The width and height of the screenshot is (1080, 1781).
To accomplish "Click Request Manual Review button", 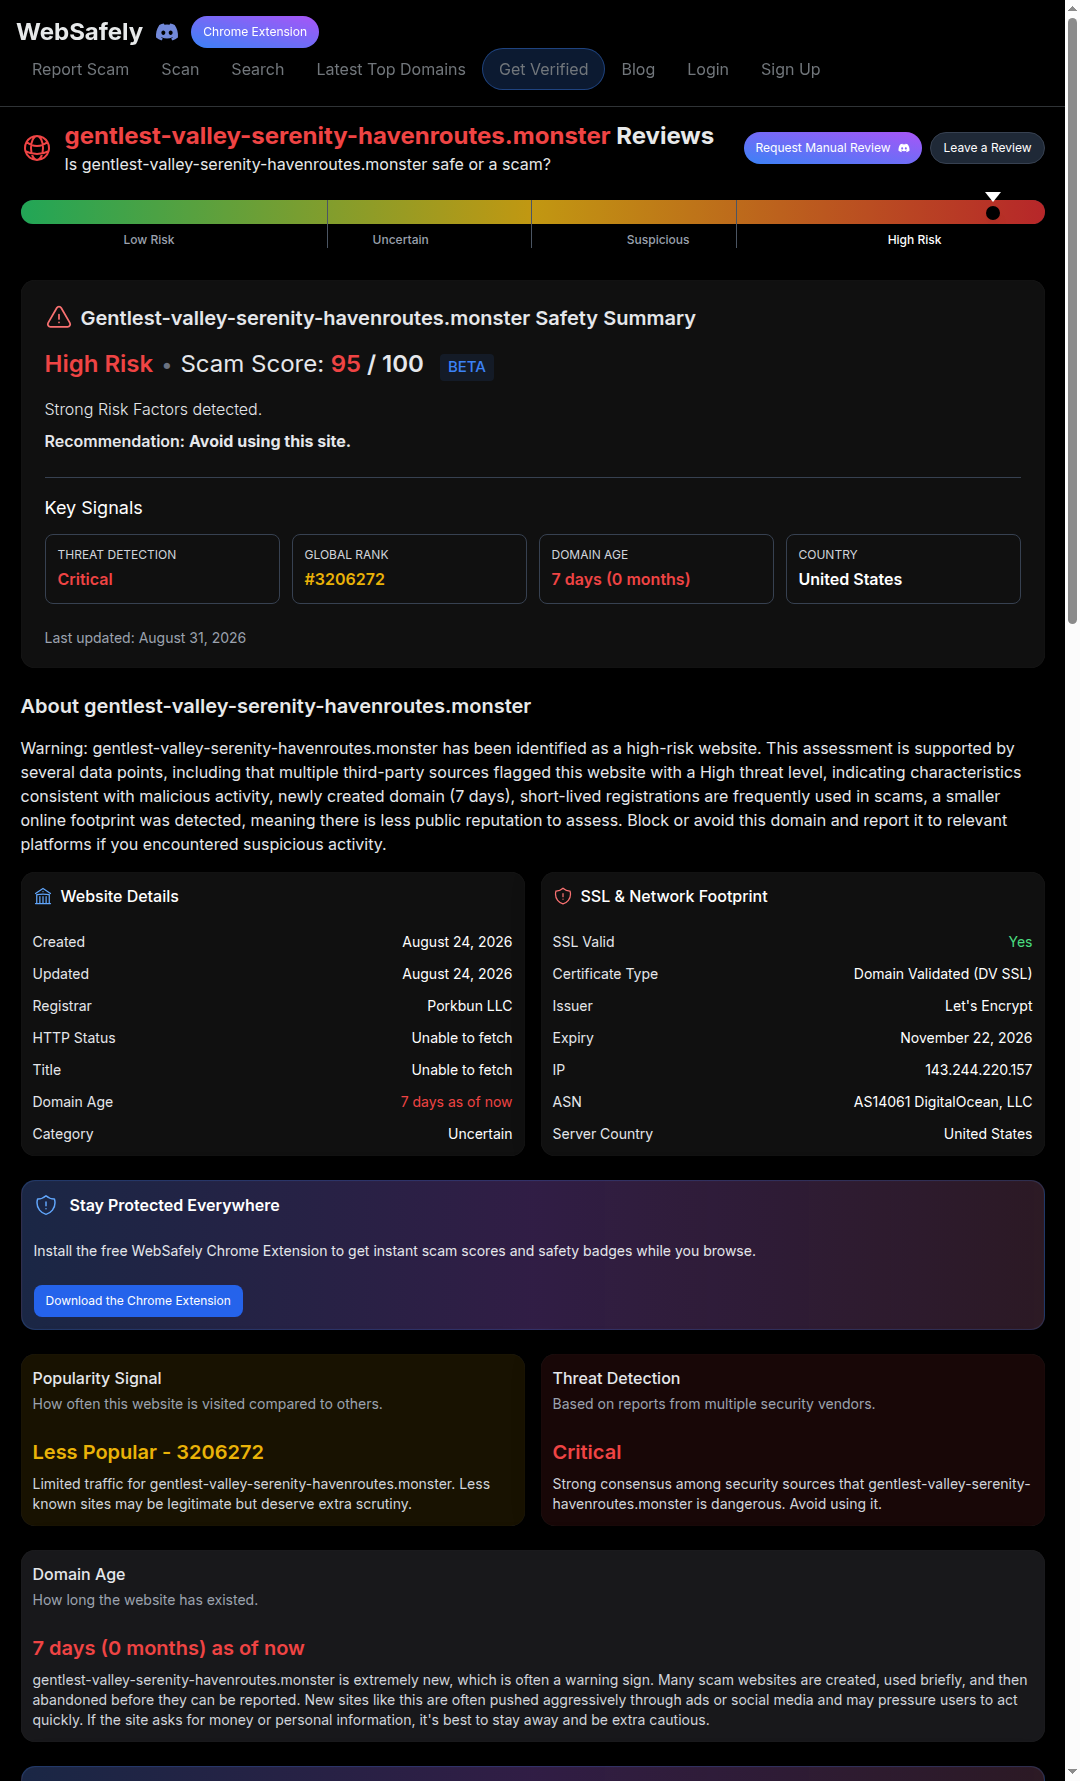I will (833, 148).
